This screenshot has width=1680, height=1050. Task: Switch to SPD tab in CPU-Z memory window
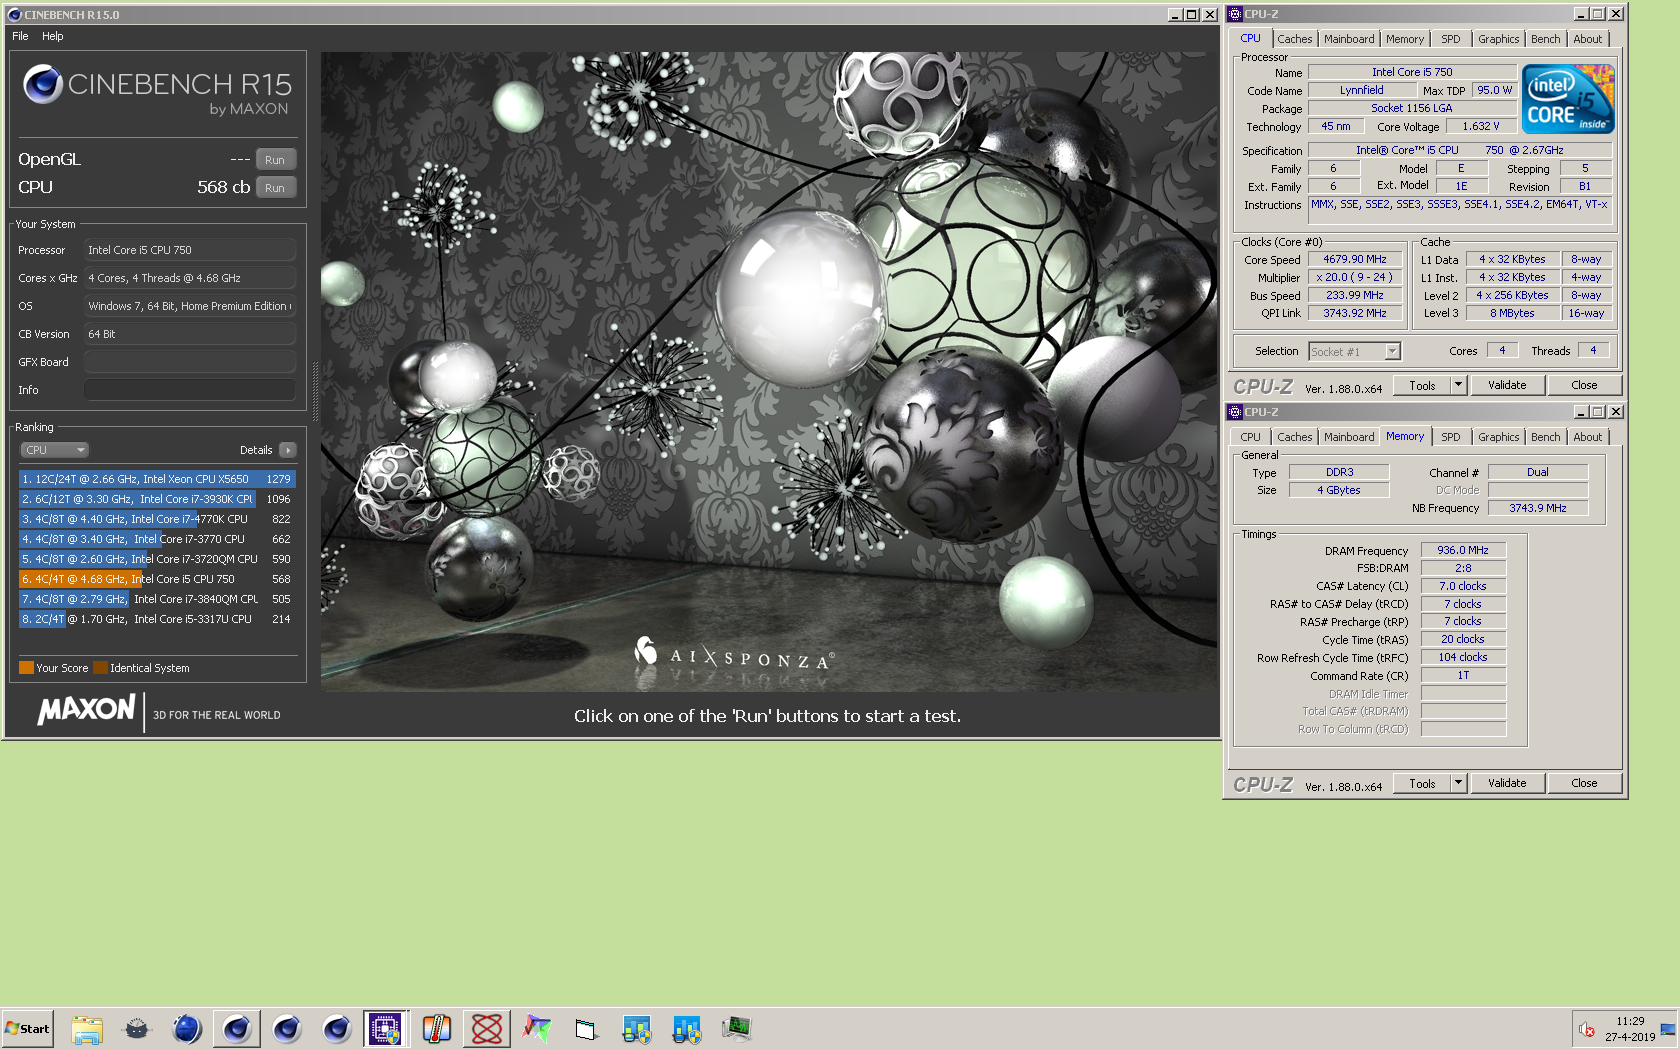coord(1451,437)
